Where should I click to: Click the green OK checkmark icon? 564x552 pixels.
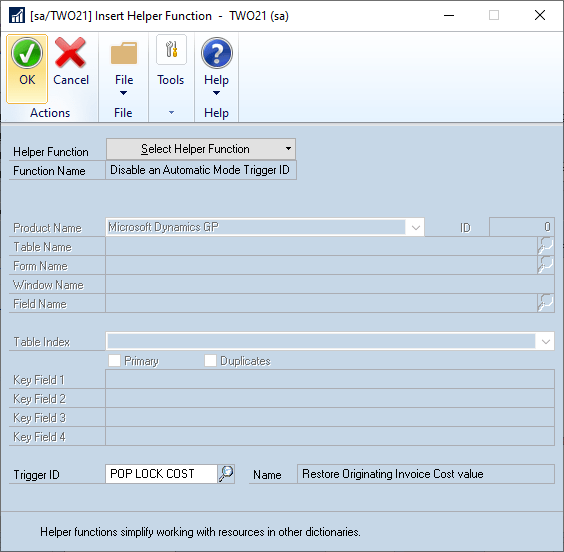click(x=27, y=53)
